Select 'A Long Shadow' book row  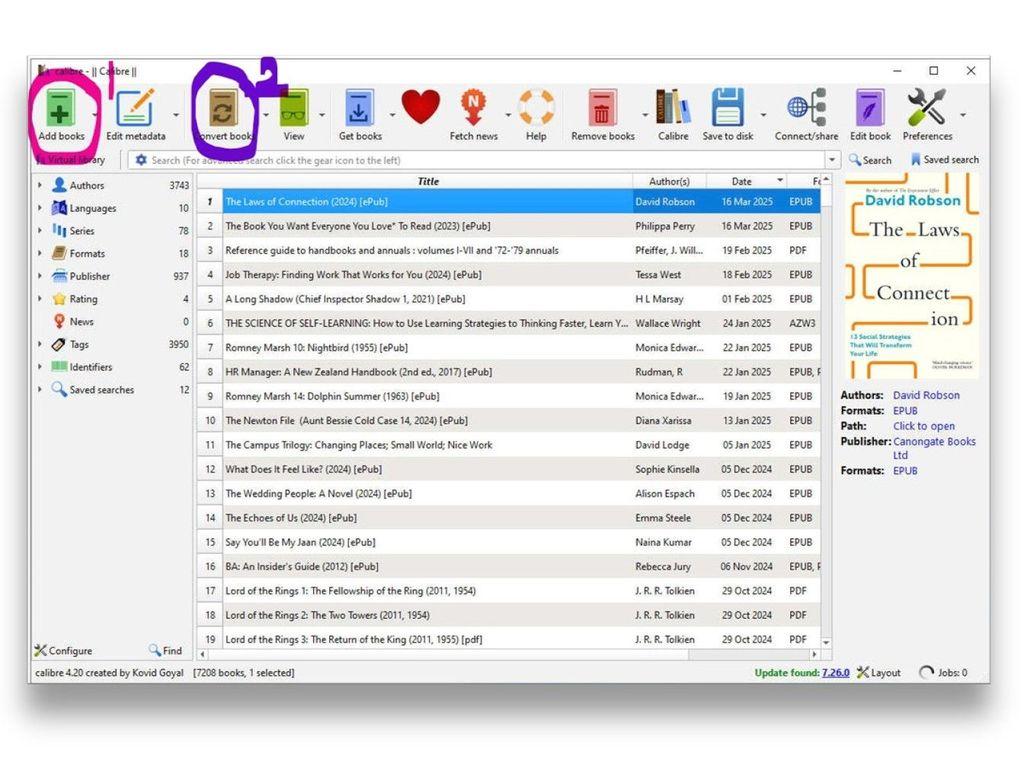pyautogui.click(x=509, y=299)
